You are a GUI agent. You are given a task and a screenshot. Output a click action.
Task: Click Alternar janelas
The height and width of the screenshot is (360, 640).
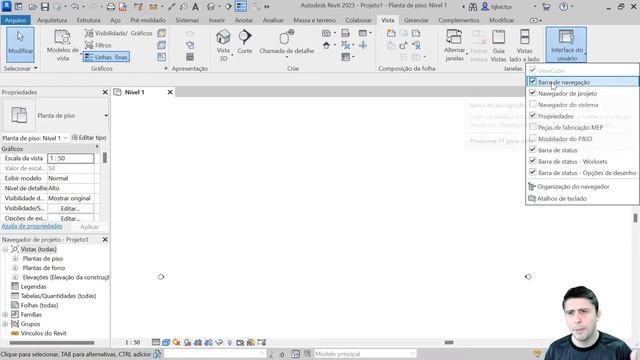pyautogui.click(x=454, y=45)
